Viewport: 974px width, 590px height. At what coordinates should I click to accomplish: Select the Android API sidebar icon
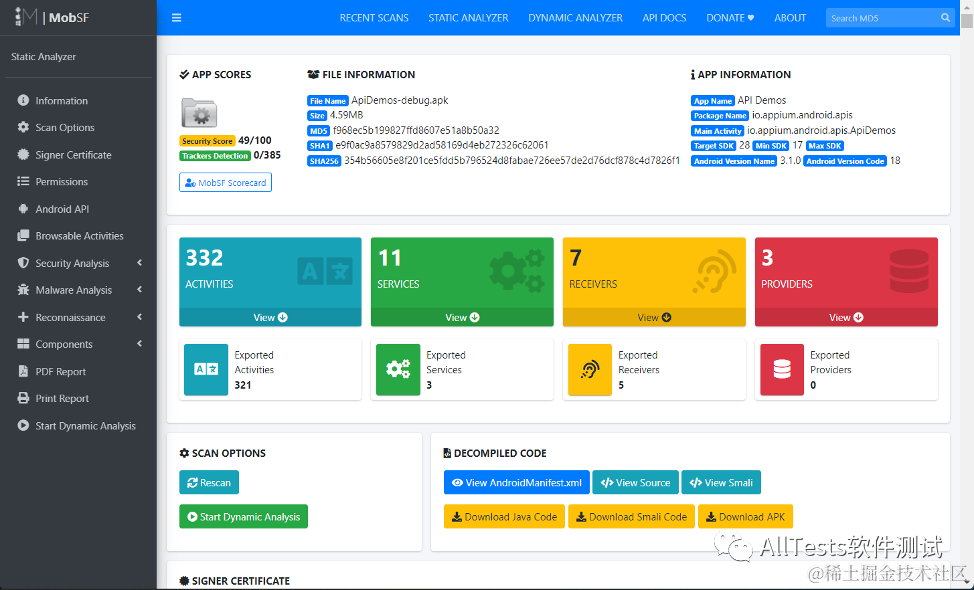click(x=24, y=209)
